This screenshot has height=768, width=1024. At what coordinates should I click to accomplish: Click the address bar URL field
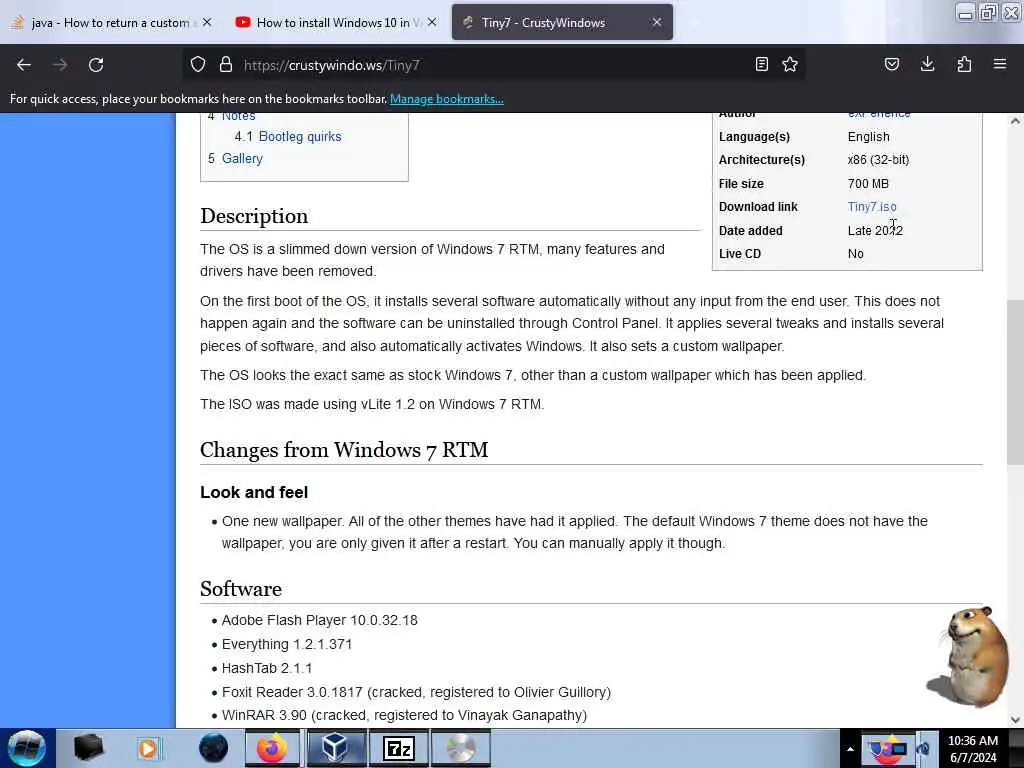pyautogui.click(x=496, y=65)
